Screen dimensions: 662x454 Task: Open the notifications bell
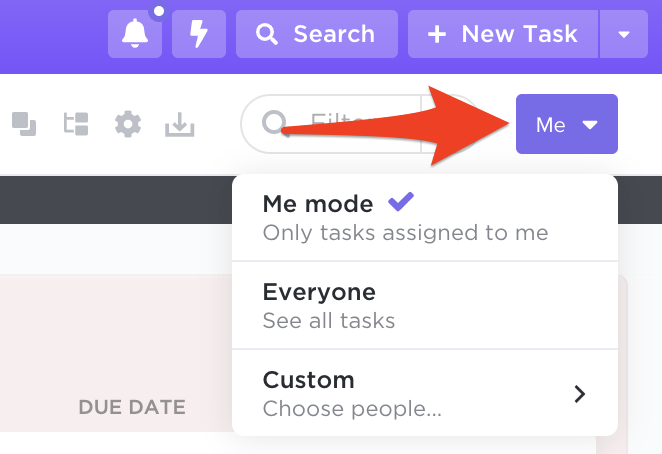(134, 35)
